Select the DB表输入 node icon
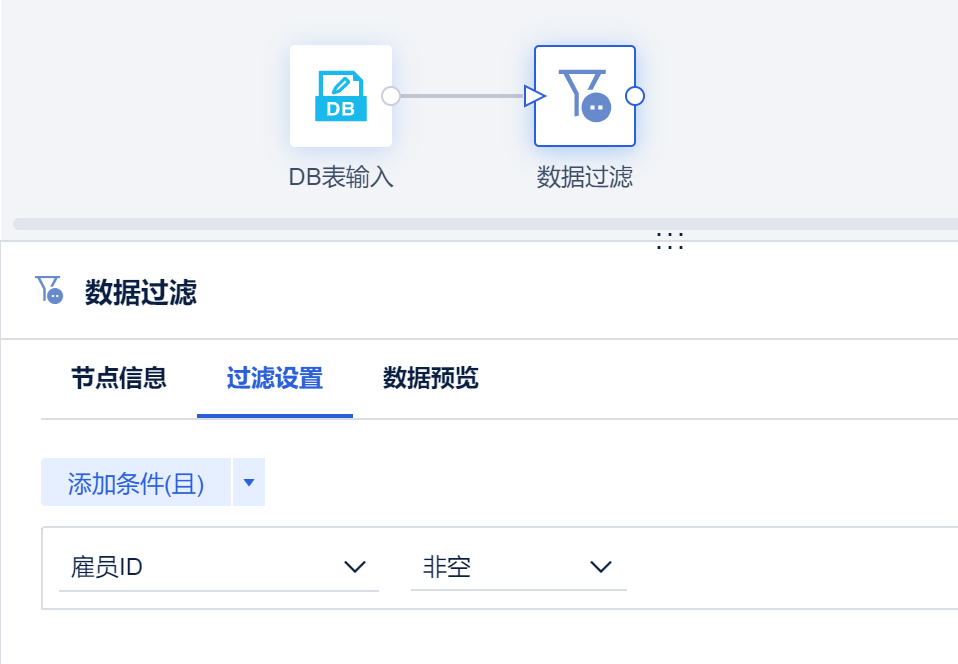The width and height of the screenshot is (958, 664). coord(340,96)
